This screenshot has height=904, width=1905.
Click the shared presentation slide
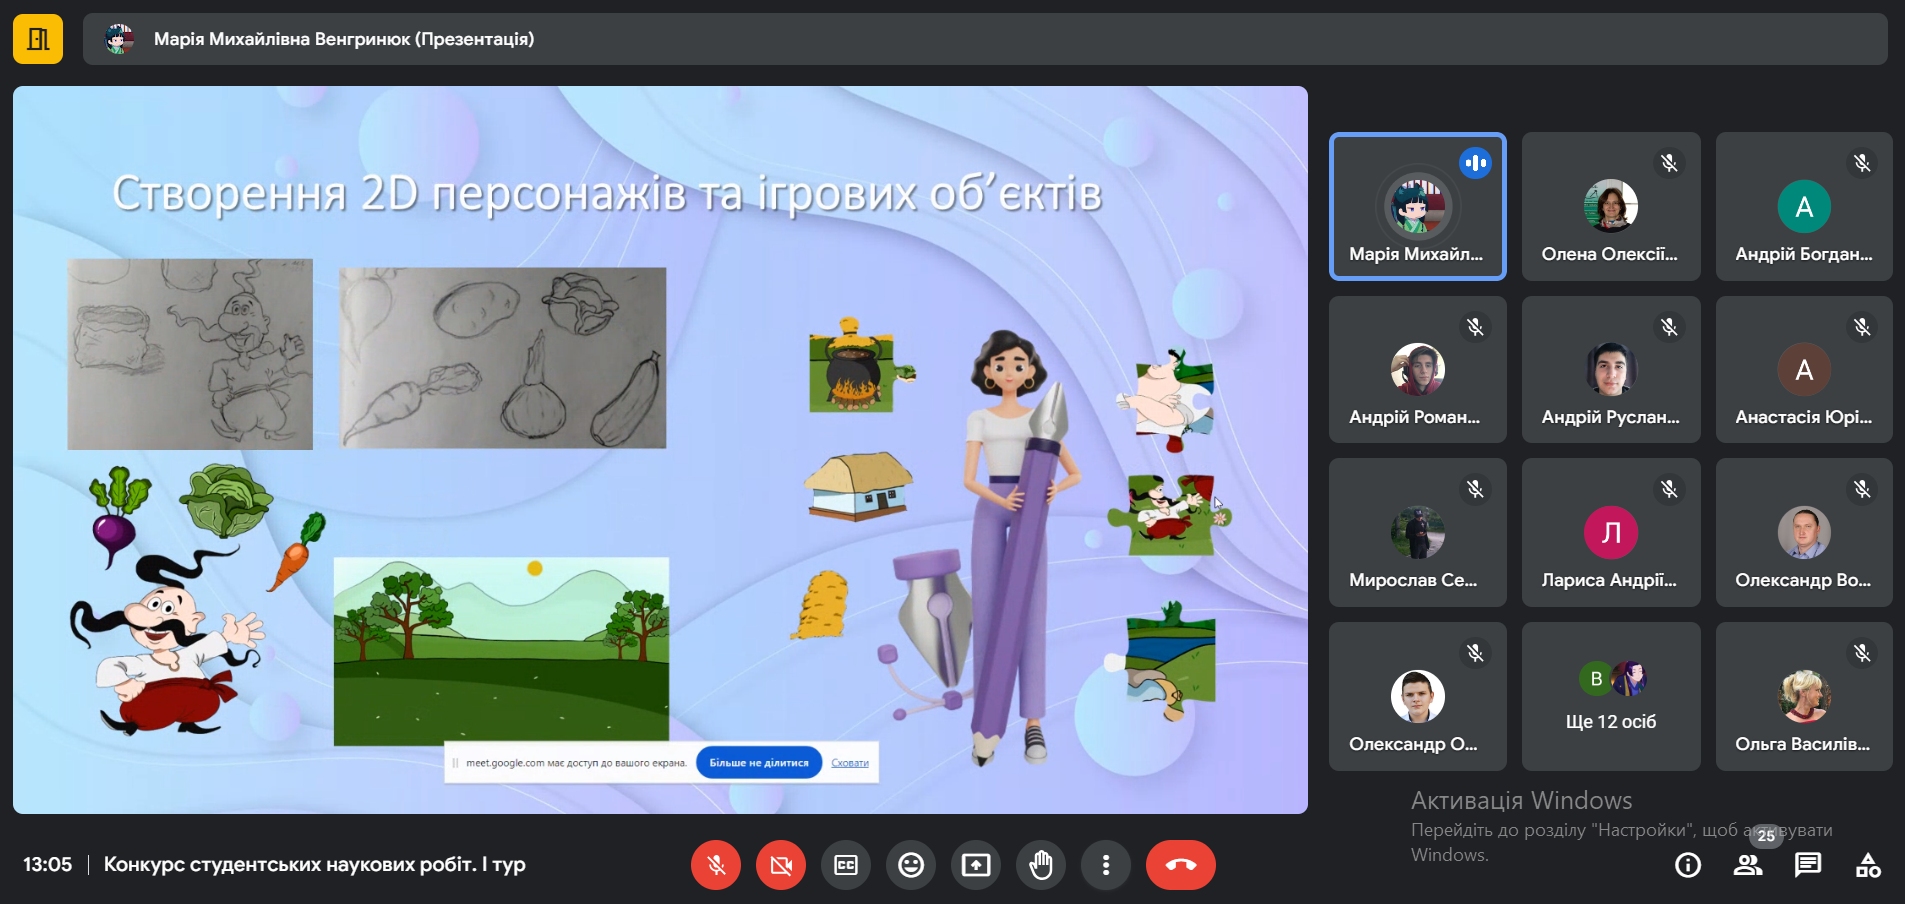pos(660,450)
